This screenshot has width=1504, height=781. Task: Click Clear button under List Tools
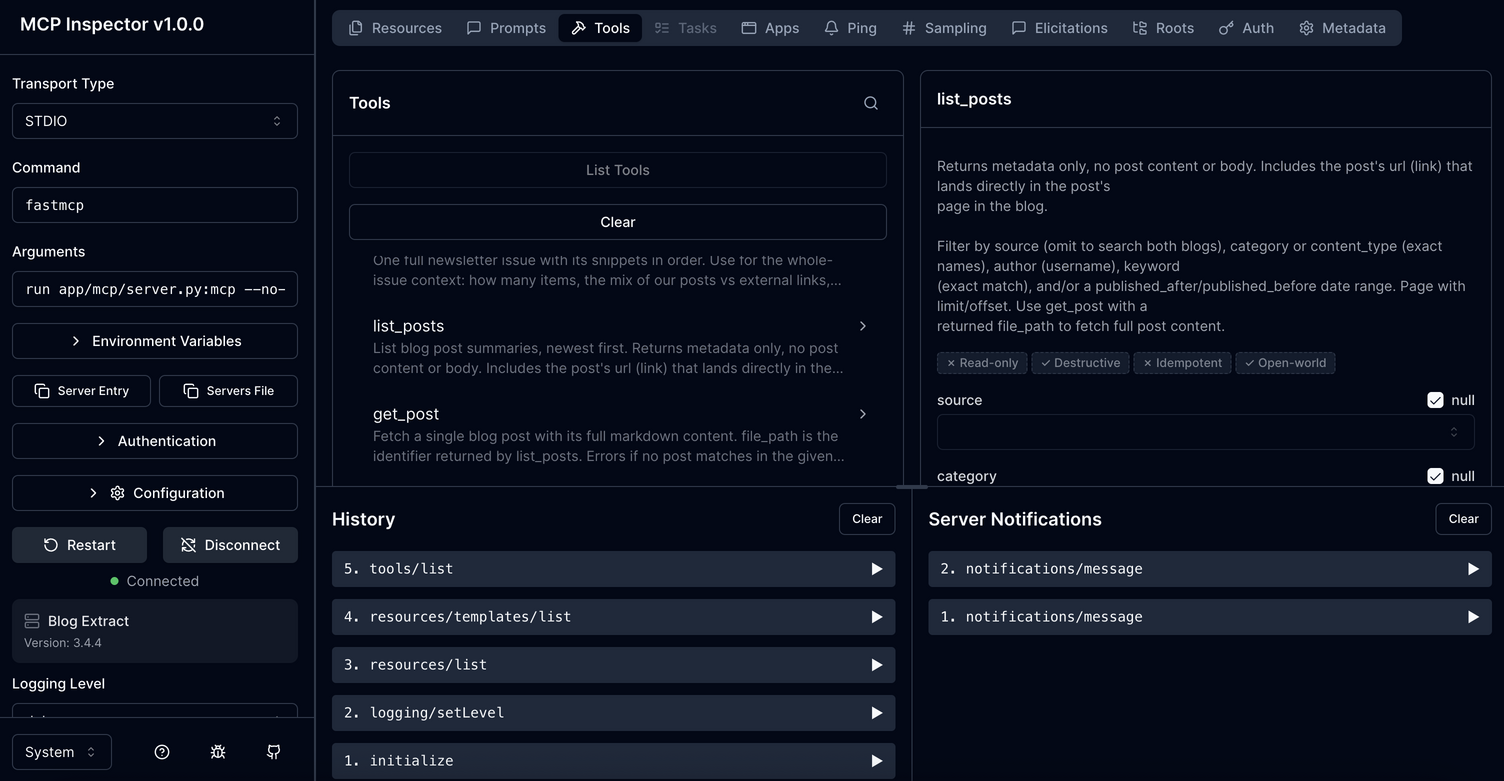coord(618,222)
